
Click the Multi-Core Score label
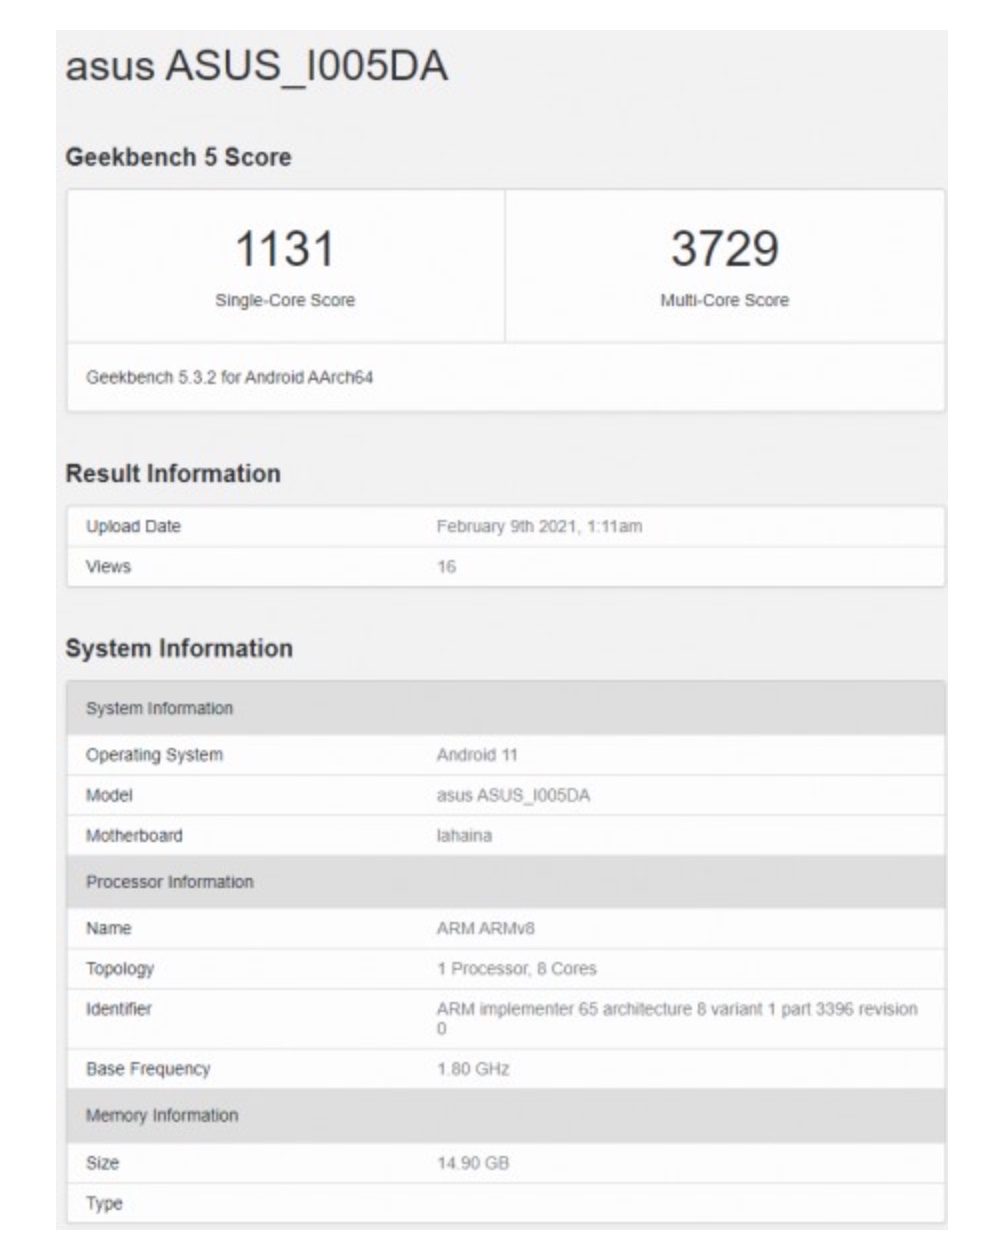(724, 300)
